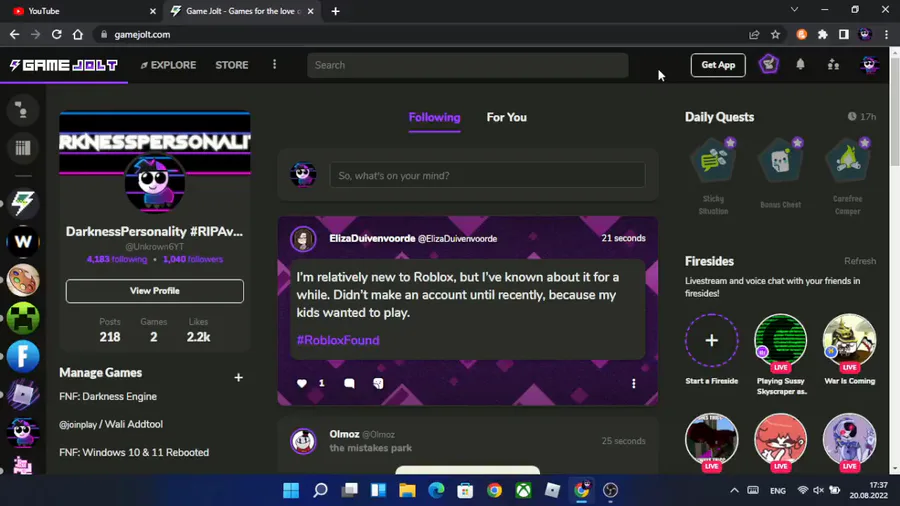This screenshot has height=506, width=900.
Task: Open the Game Jolt lightning community icon
Action: 23,203
